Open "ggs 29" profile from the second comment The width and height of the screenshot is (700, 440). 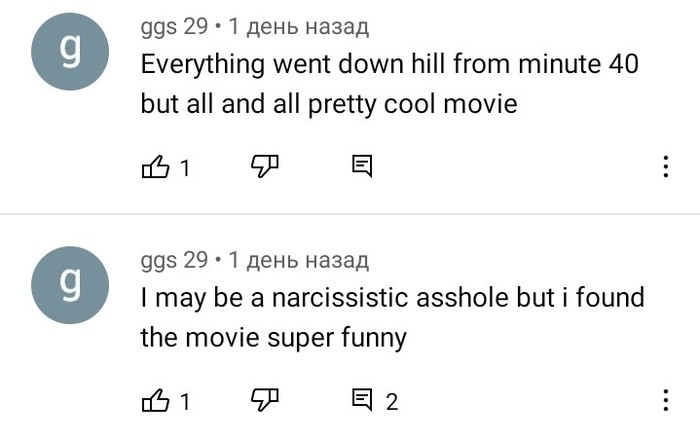[x=174, y=261]
